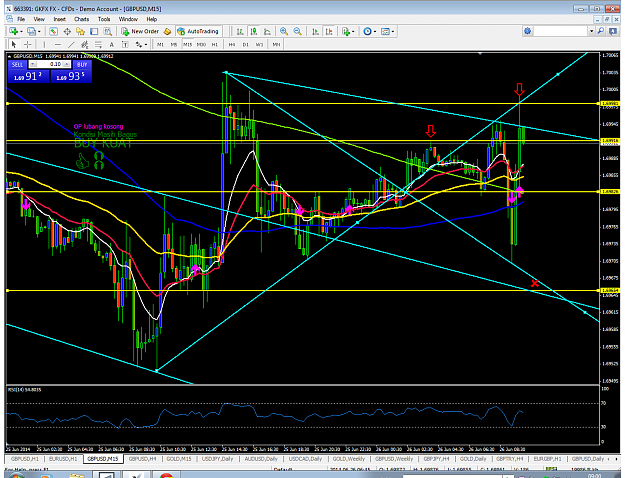Click the one-click SELL button
Image resolution: width=625 pixels, height=478 pixels.
(17, 64)
